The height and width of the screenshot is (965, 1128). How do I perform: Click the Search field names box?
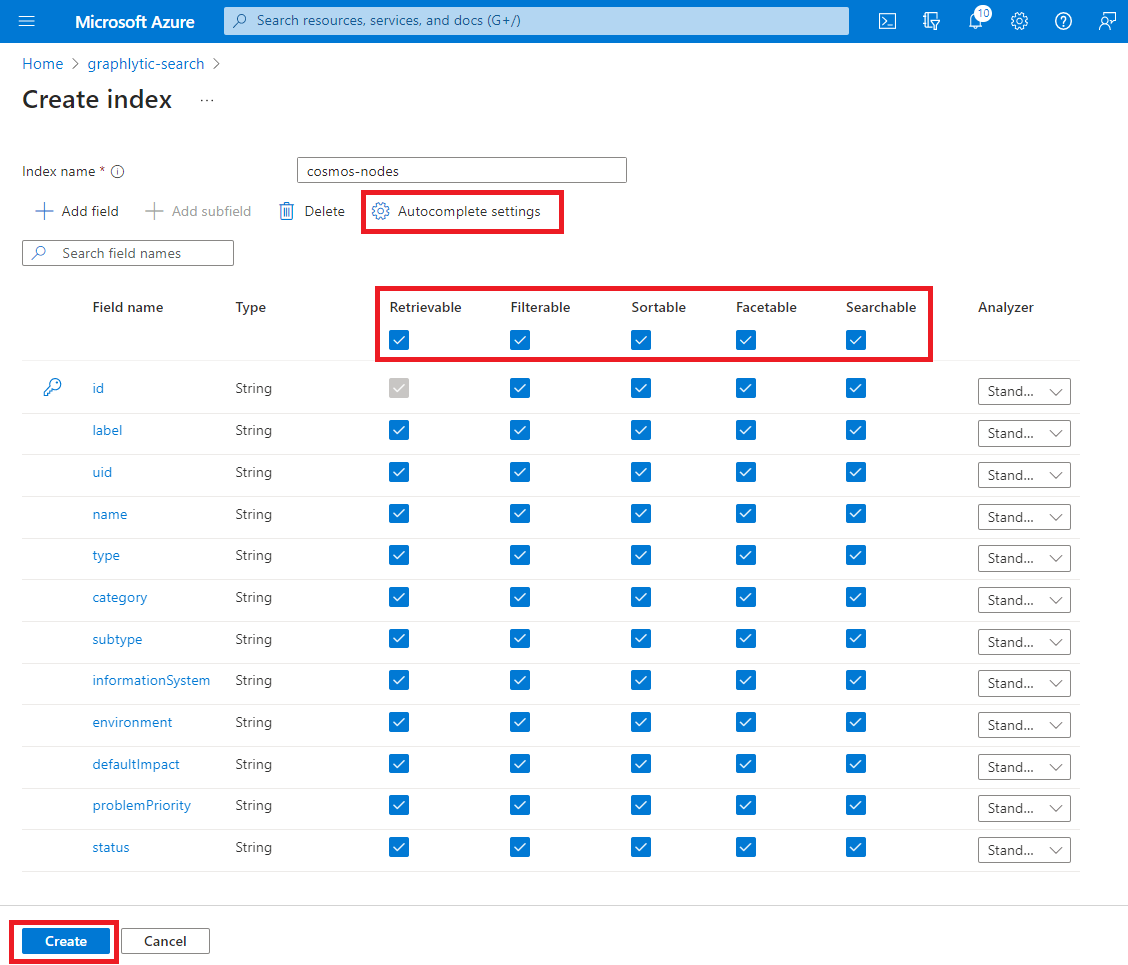128,253
